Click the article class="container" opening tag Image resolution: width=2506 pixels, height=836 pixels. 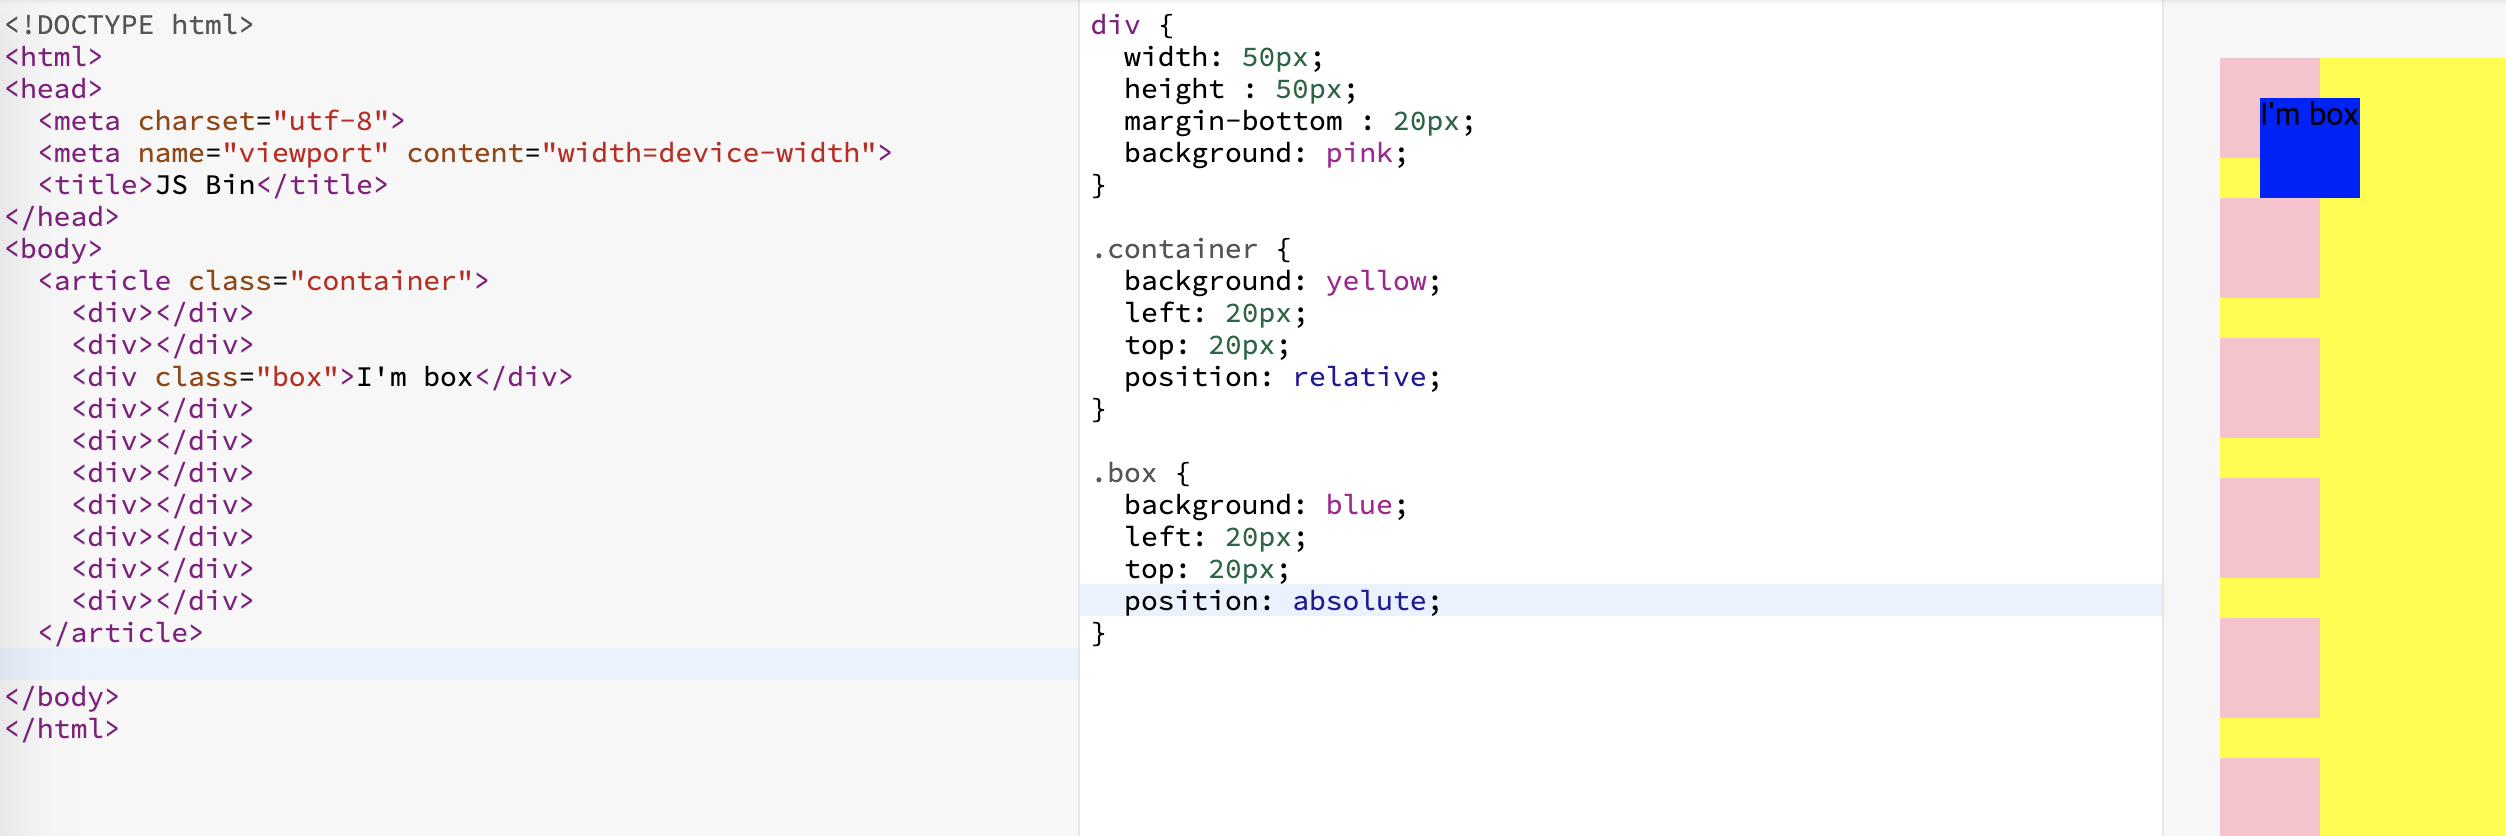click(263, 281)
